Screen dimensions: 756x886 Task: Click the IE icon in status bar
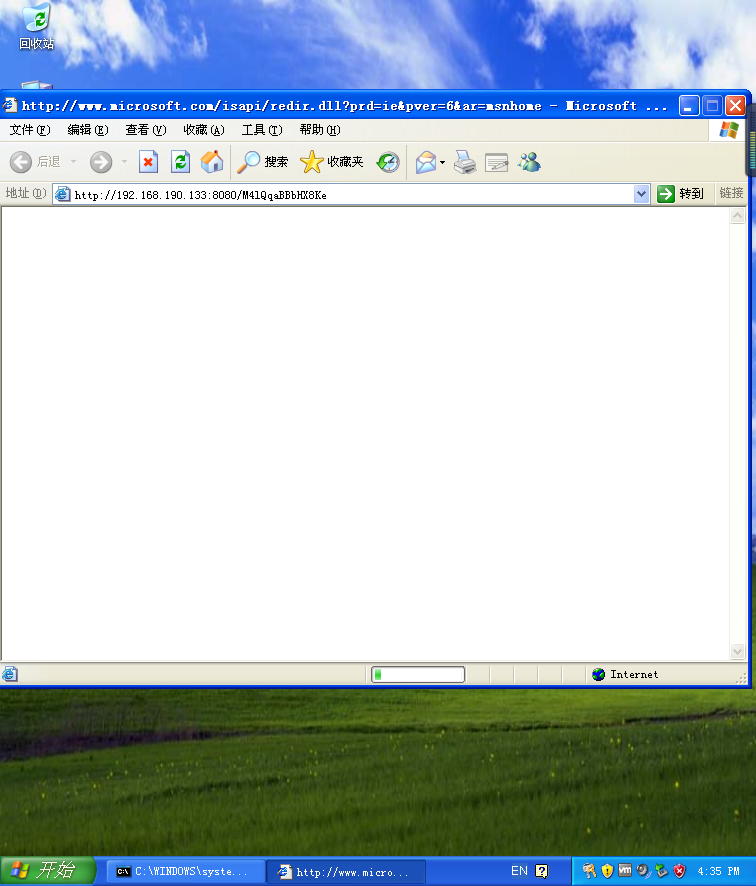[10, 674]
